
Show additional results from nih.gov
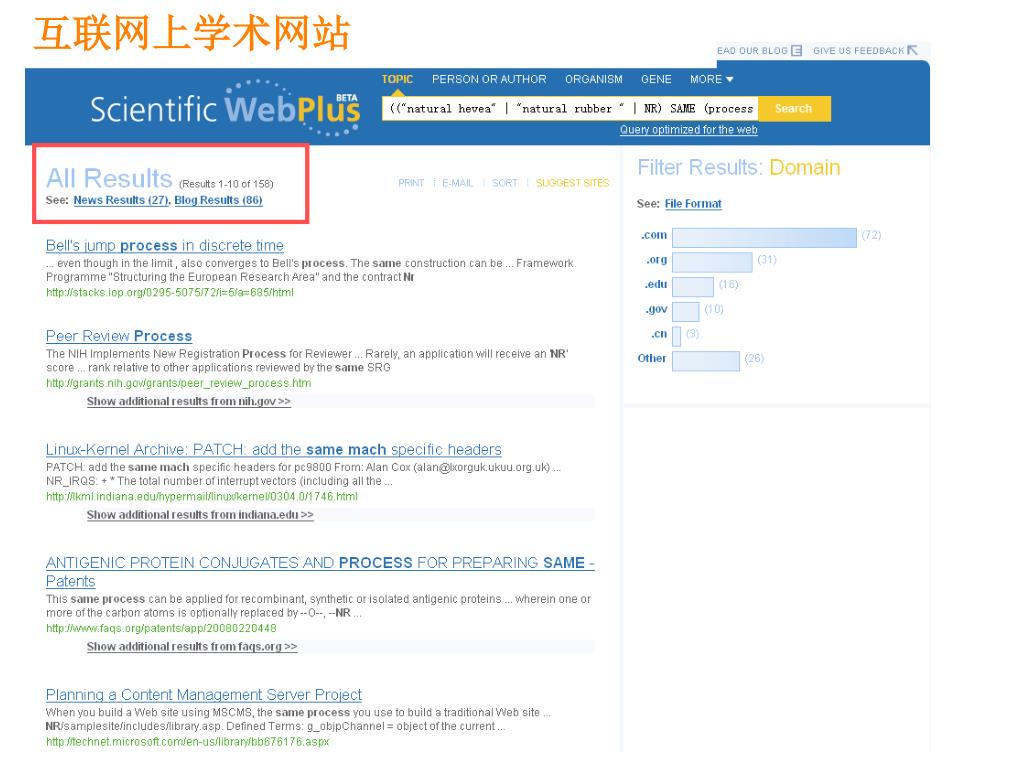pyautogui.click(x=189, y=402)
